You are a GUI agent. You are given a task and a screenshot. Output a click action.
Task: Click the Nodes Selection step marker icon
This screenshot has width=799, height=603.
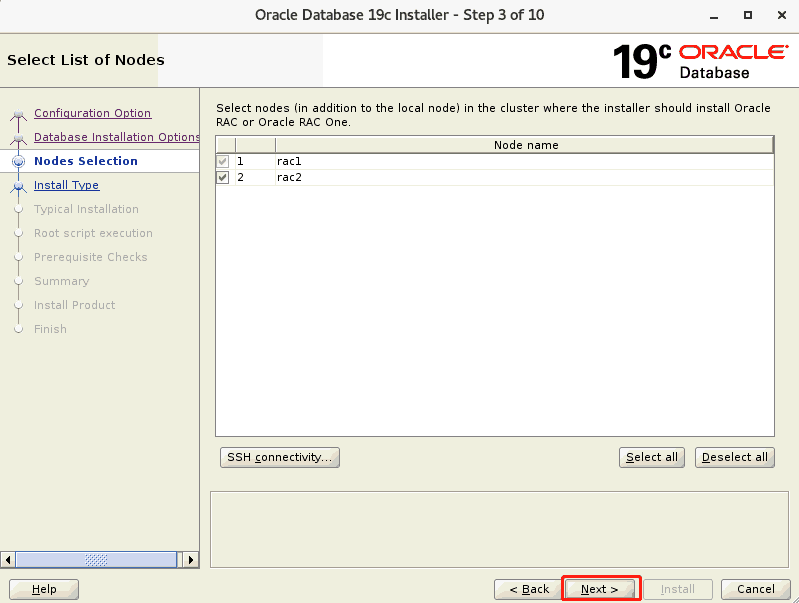pyautogui.click(x=18, y=162)
